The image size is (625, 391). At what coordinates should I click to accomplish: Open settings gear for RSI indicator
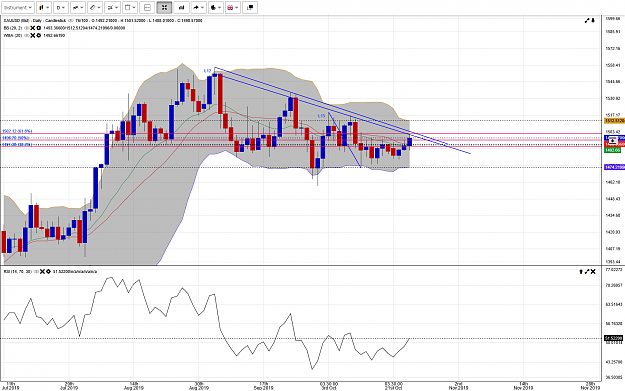click(x=48, y=271)
